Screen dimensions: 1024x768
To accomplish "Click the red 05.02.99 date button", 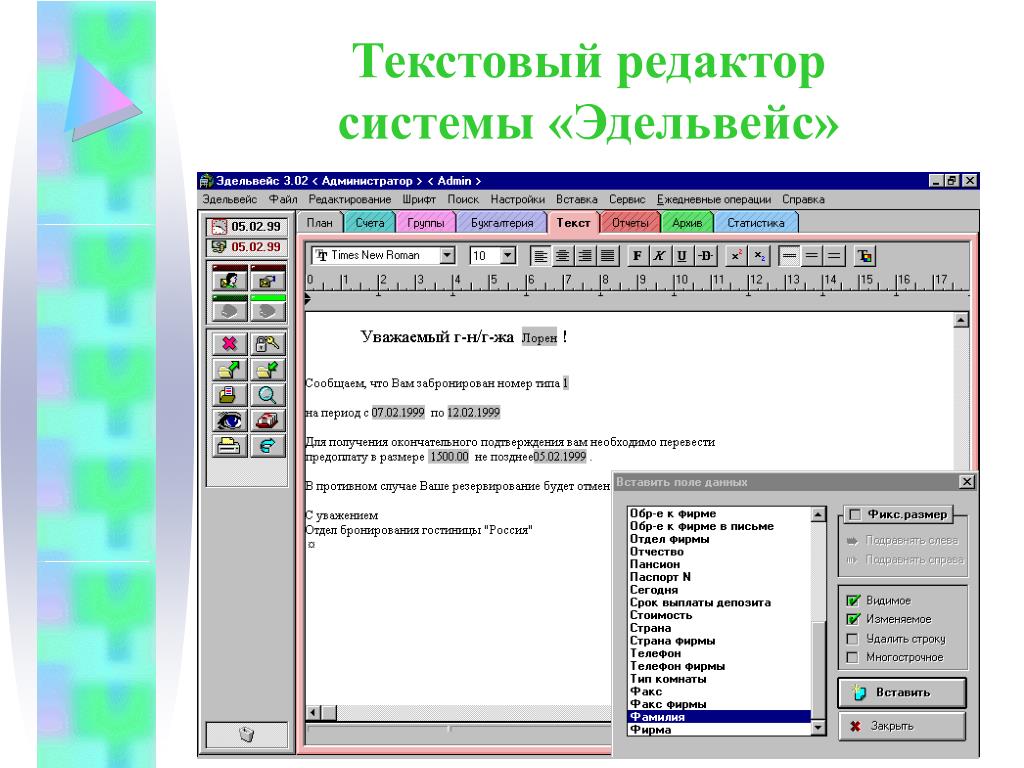I will (x=247, y=247).
